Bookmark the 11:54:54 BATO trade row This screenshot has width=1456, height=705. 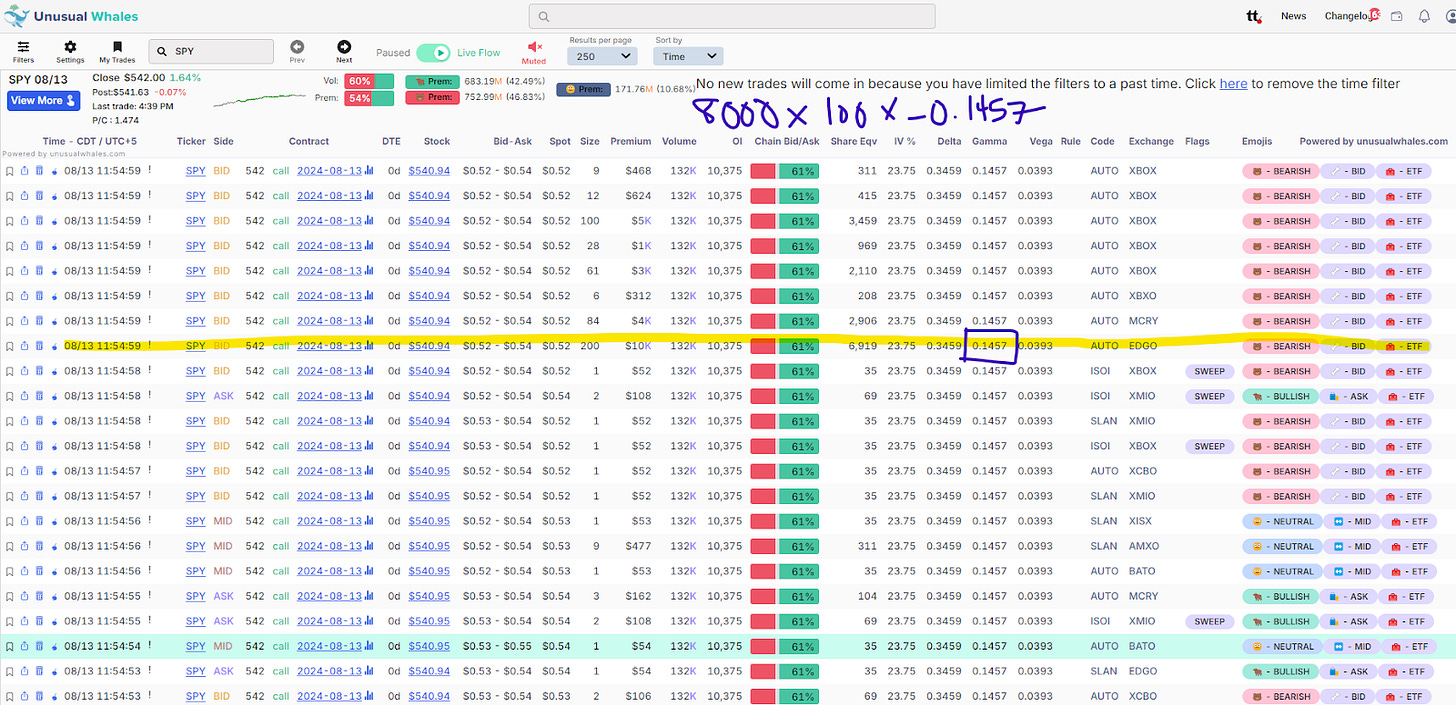click(x=10, y=646)
